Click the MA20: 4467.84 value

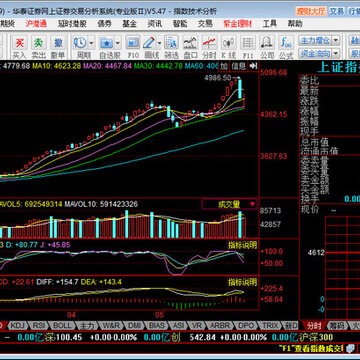[107, 66]
